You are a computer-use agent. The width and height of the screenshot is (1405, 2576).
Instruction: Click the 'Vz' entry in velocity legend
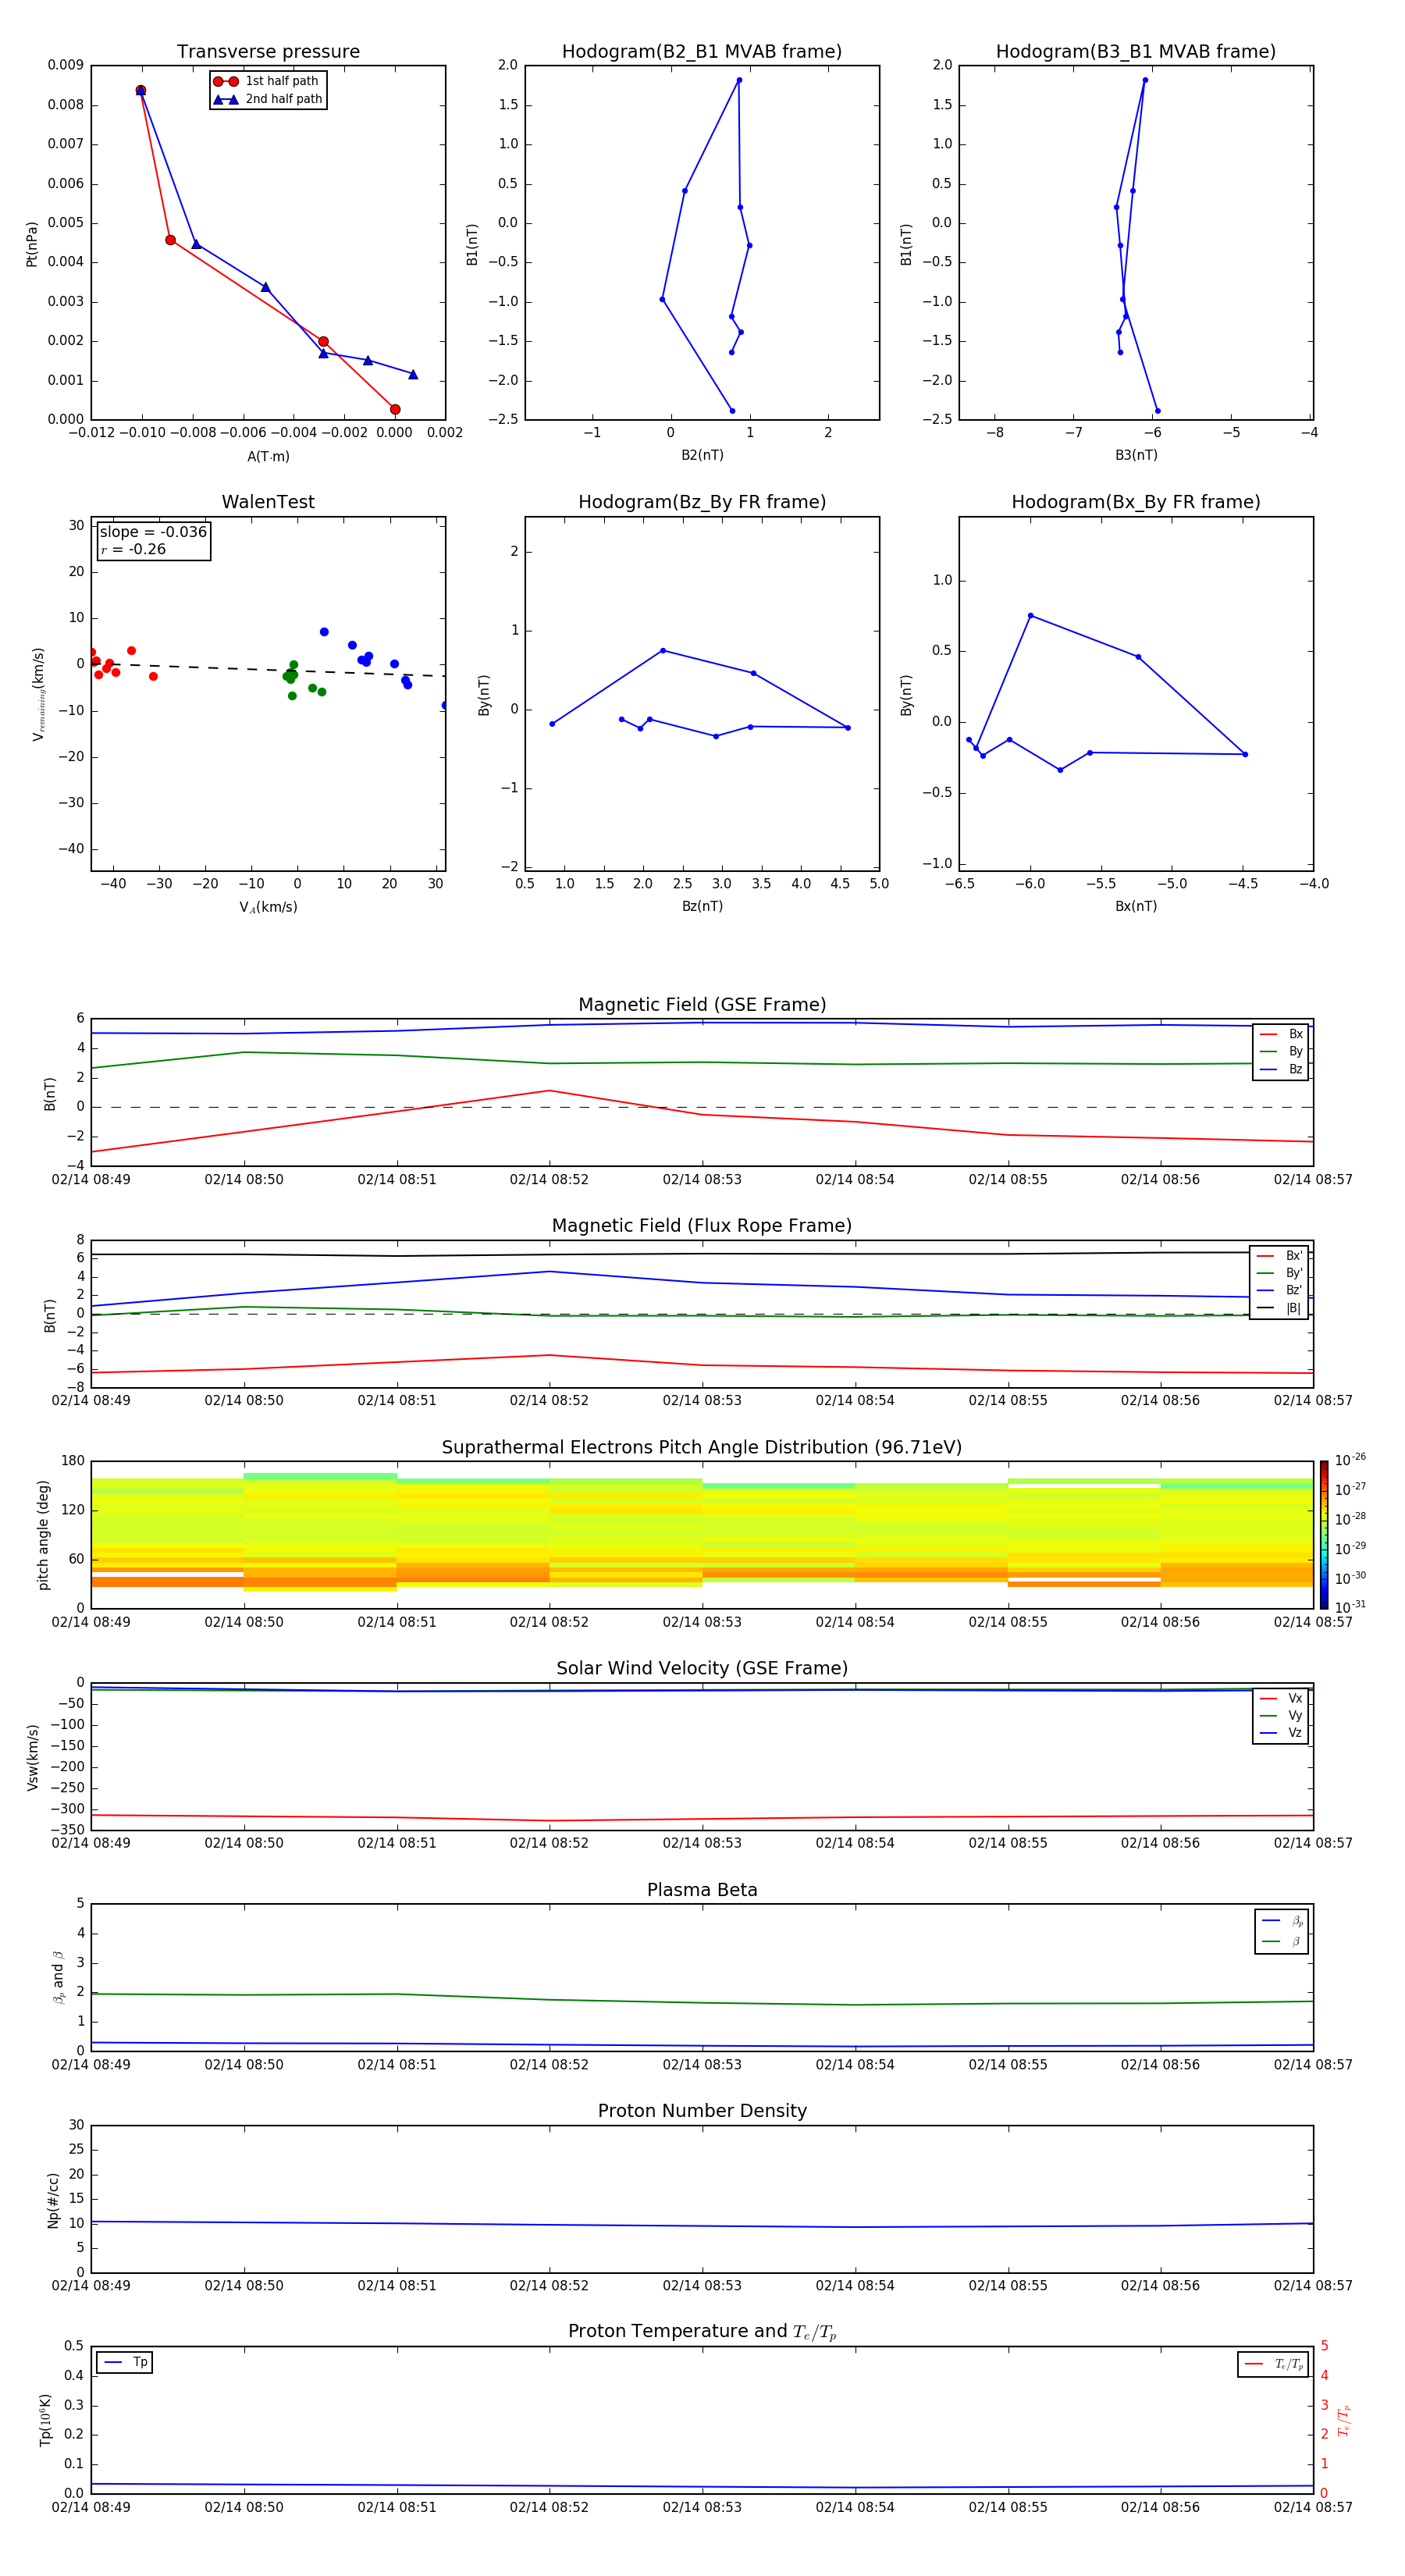pos(1281,1733)
